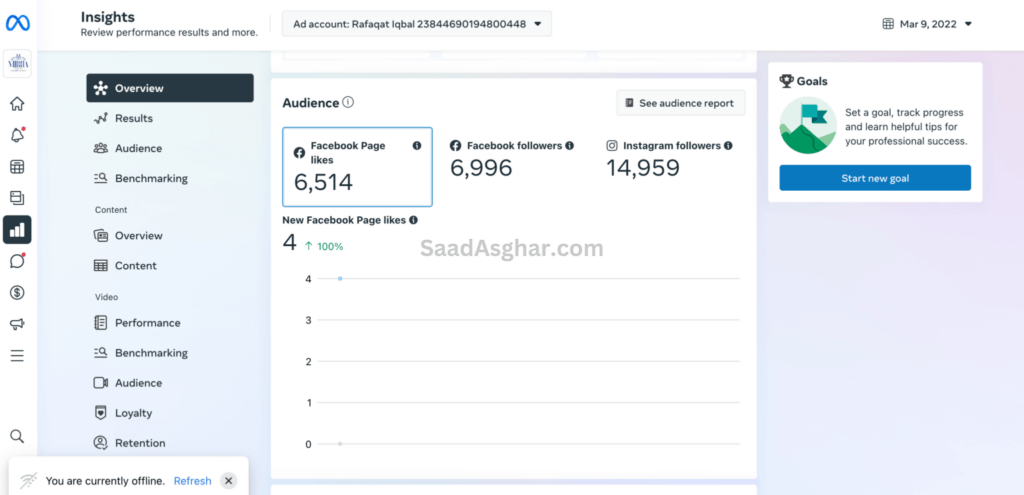Click the blue data point at value 4 on the chart
Image resolution: width=1024 pixels, height=495 pixels.
click(x=340, y=279)
